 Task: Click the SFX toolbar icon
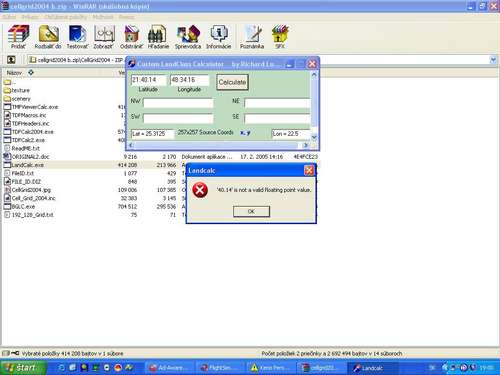click(280, 37)
